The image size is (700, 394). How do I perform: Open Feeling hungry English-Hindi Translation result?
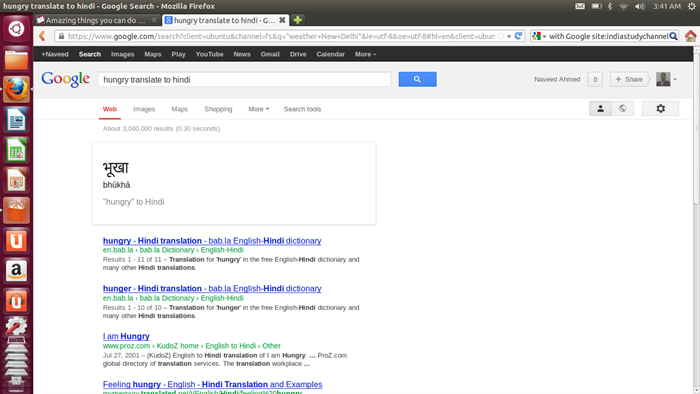[x=212, y=384]
